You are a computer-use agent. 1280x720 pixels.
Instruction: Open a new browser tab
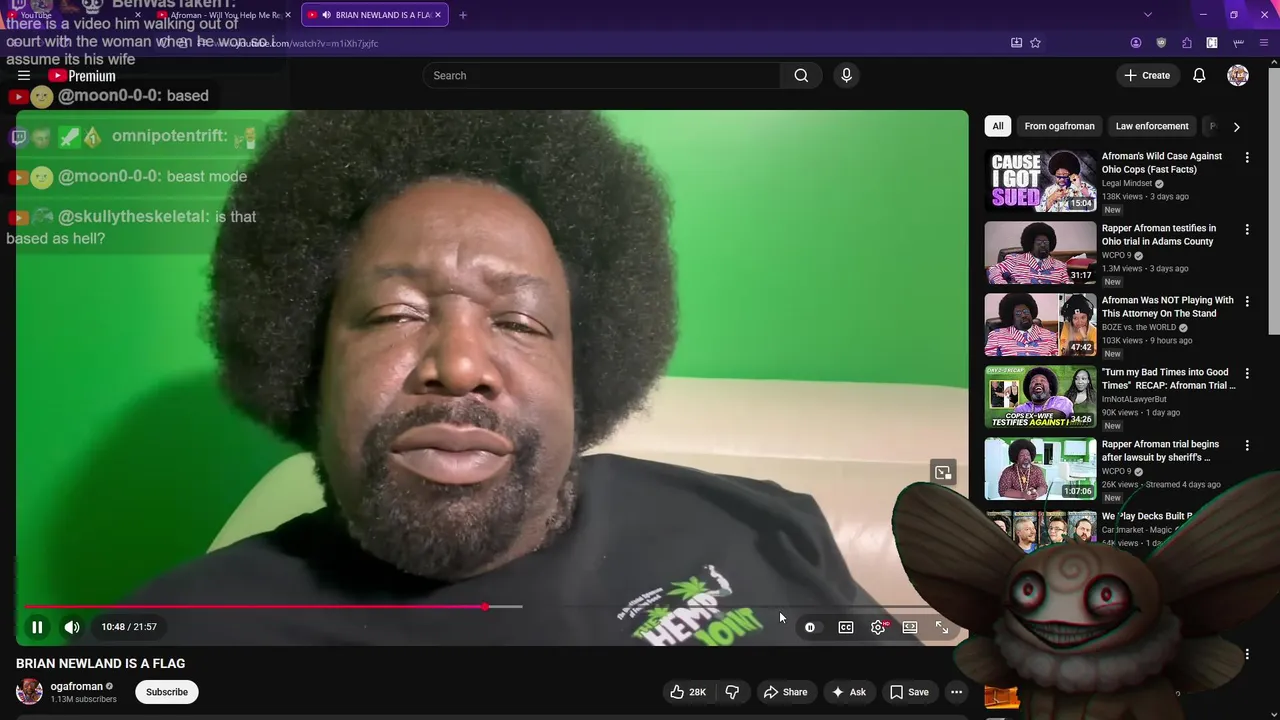[x=463, y=15]
